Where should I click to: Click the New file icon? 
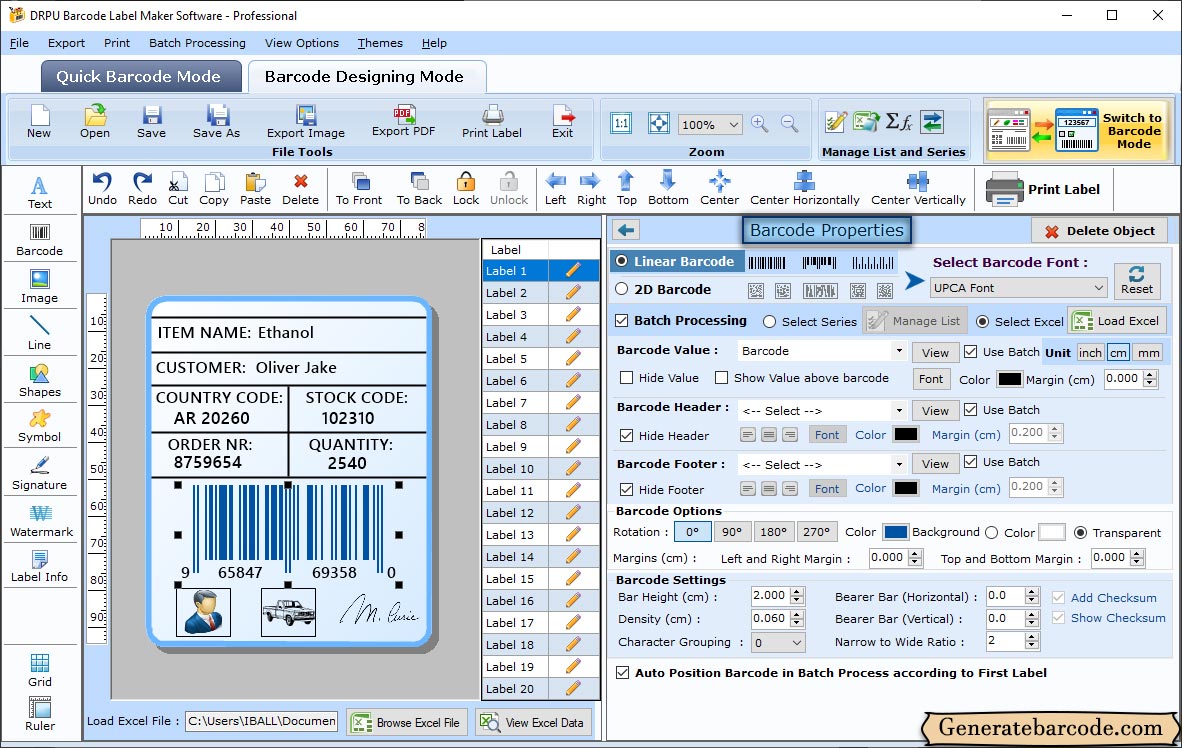[x=39, y=121]
